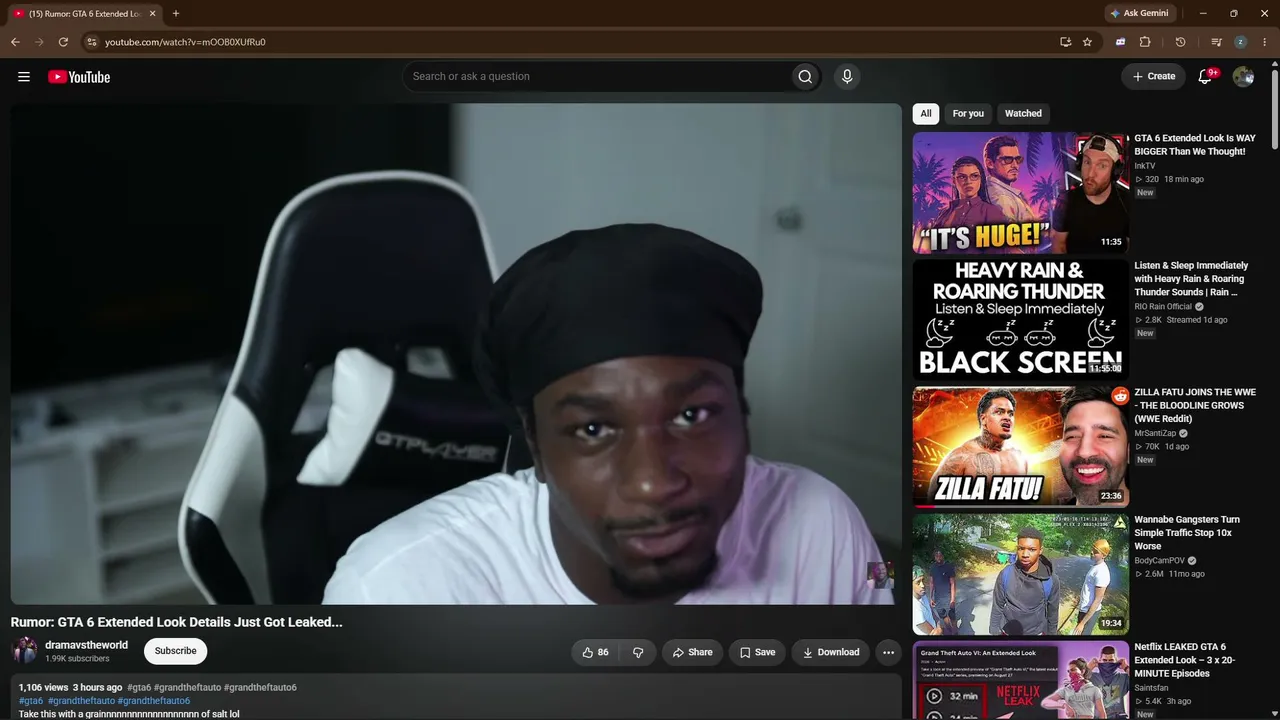Screen dimensions: 1280x720
Task: Bookmark this page with the star icon
Action: pos(1087,42)
